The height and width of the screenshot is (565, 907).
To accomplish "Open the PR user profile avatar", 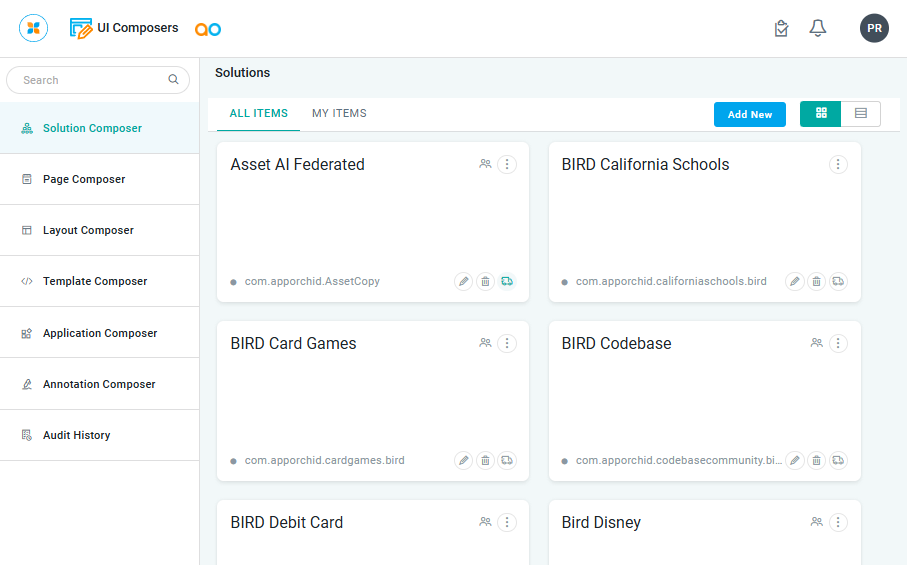I will pos(874,28).
